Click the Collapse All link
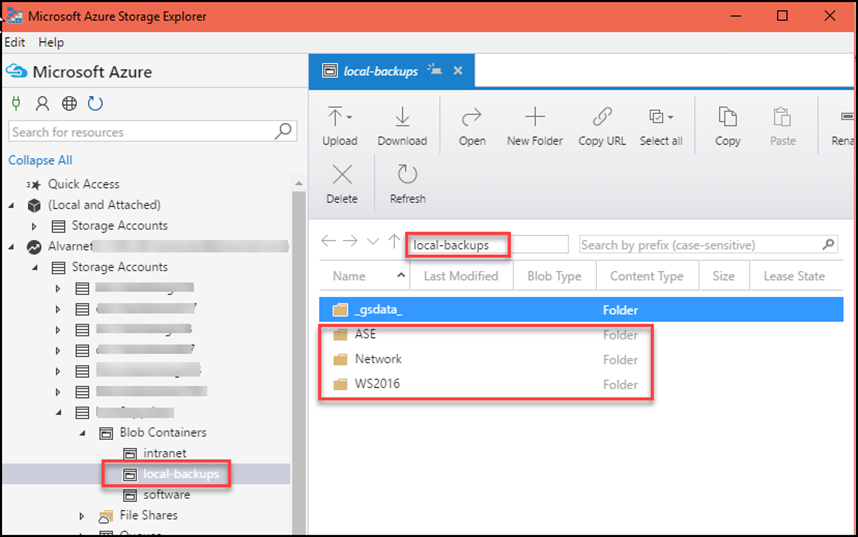 (x=40, y=160)
